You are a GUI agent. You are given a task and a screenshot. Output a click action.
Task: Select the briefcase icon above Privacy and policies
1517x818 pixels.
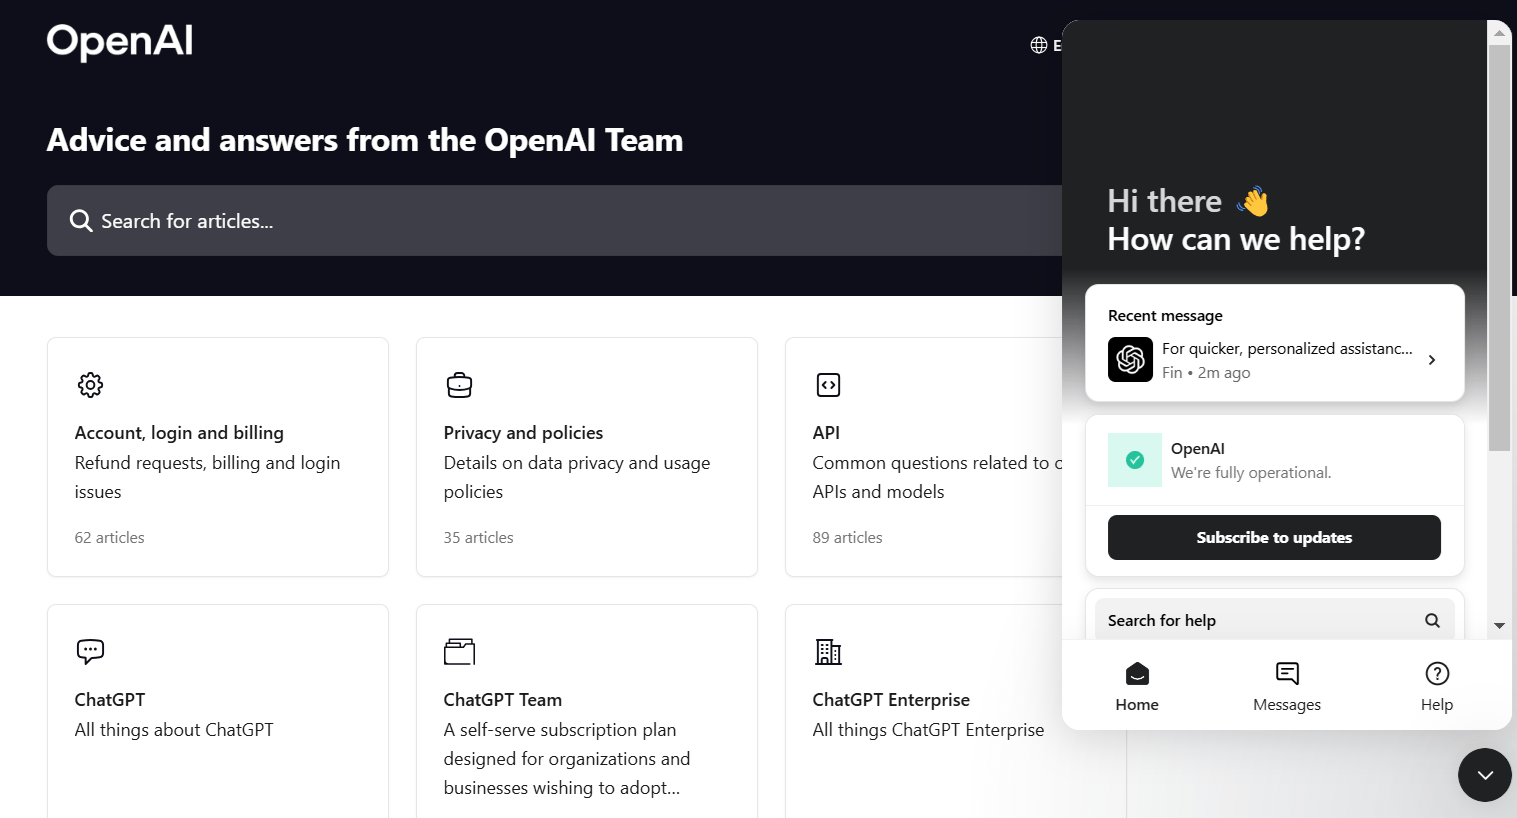(x=459, y=384)
